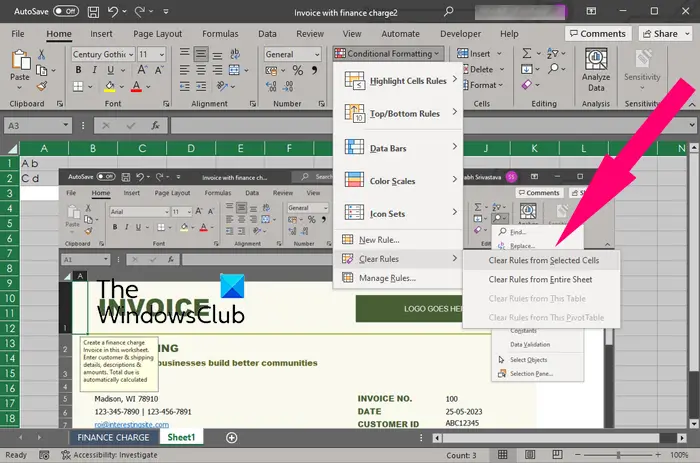This screenshot has height=463, width=700.
Task: Apply Underline formatting
Action: 110,70
